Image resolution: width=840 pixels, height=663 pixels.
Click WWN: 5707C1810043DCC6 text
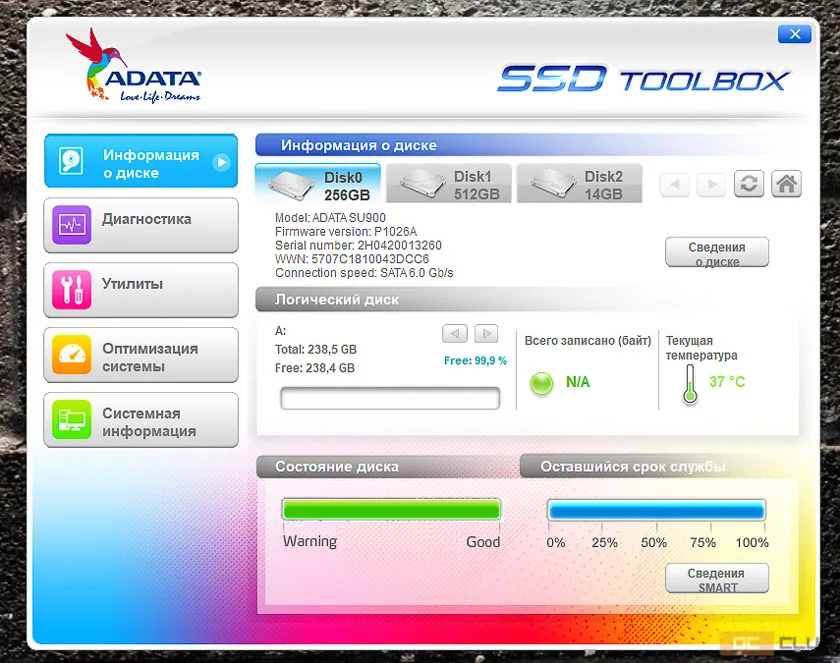352,259
